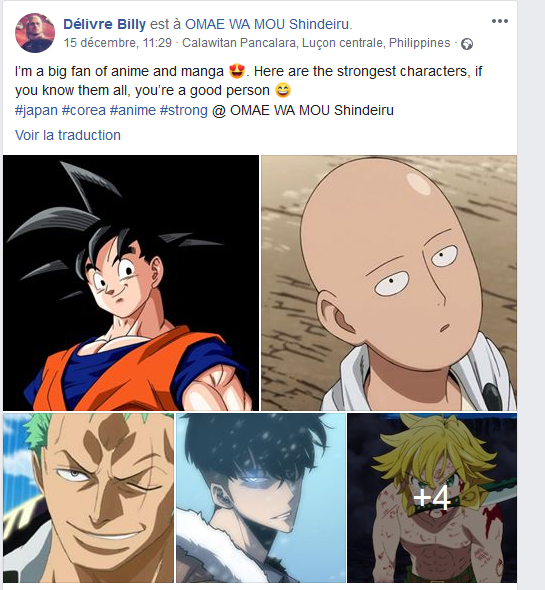Open the post options three-dots menu
The width and height of the screenshot is (545, 590).
point(499,21)
